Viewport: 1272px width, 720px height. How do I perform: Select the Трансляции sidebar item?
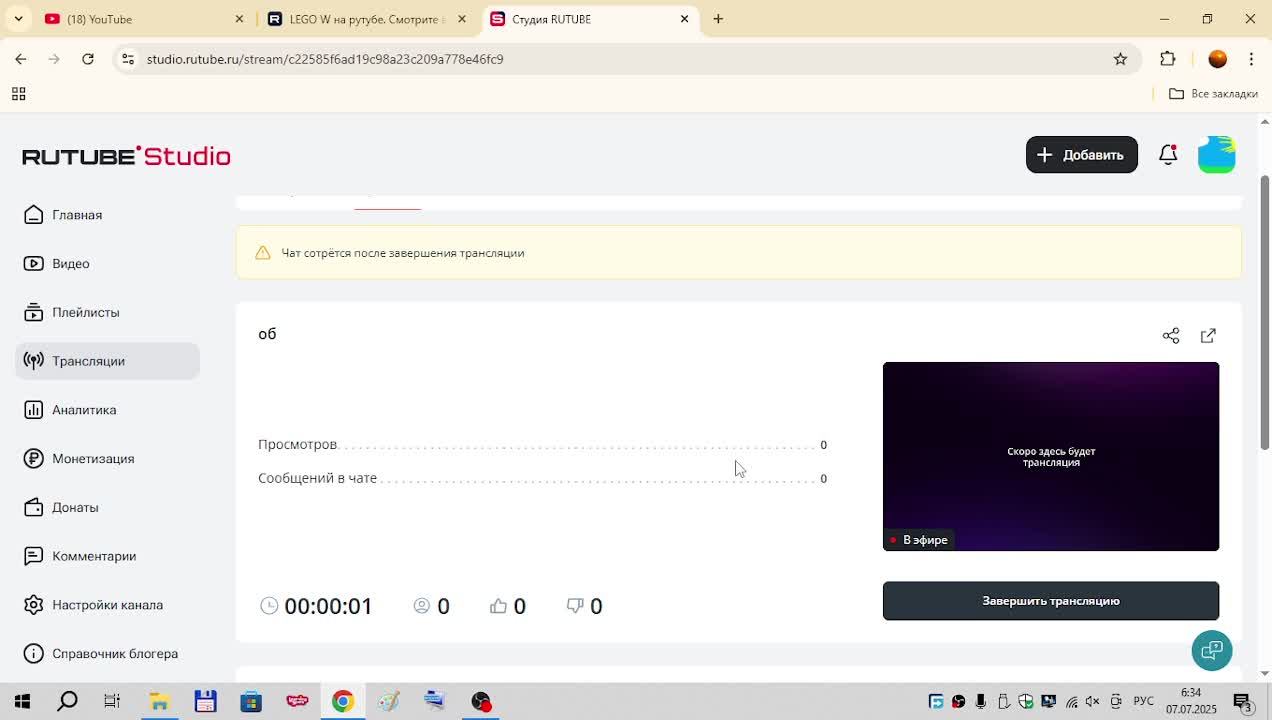click(107, 361)
